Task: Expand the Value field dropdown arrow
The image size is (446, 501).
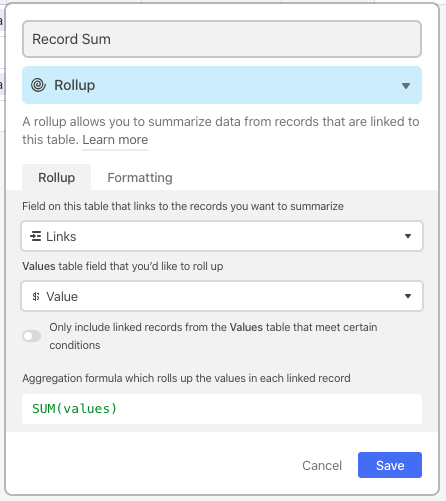Action: click(x=408, y=296)
